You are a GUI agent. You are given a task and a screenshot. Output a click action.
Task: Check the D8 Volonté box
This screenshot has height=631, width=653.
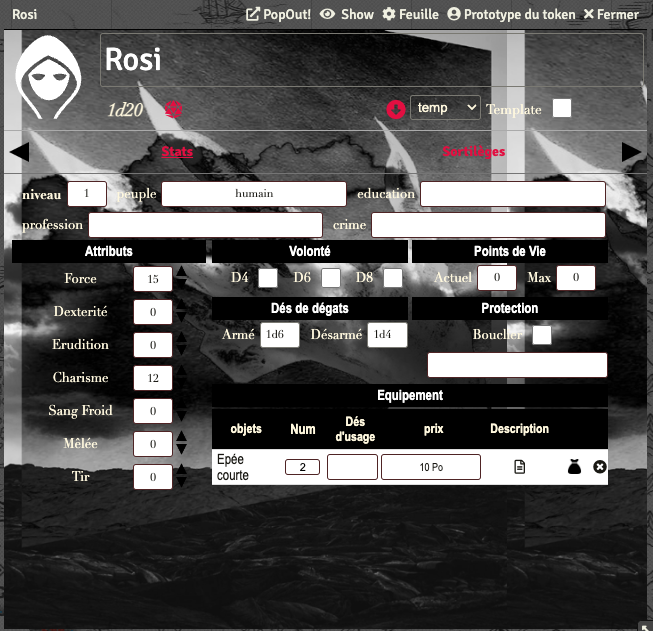pos(393,278)
